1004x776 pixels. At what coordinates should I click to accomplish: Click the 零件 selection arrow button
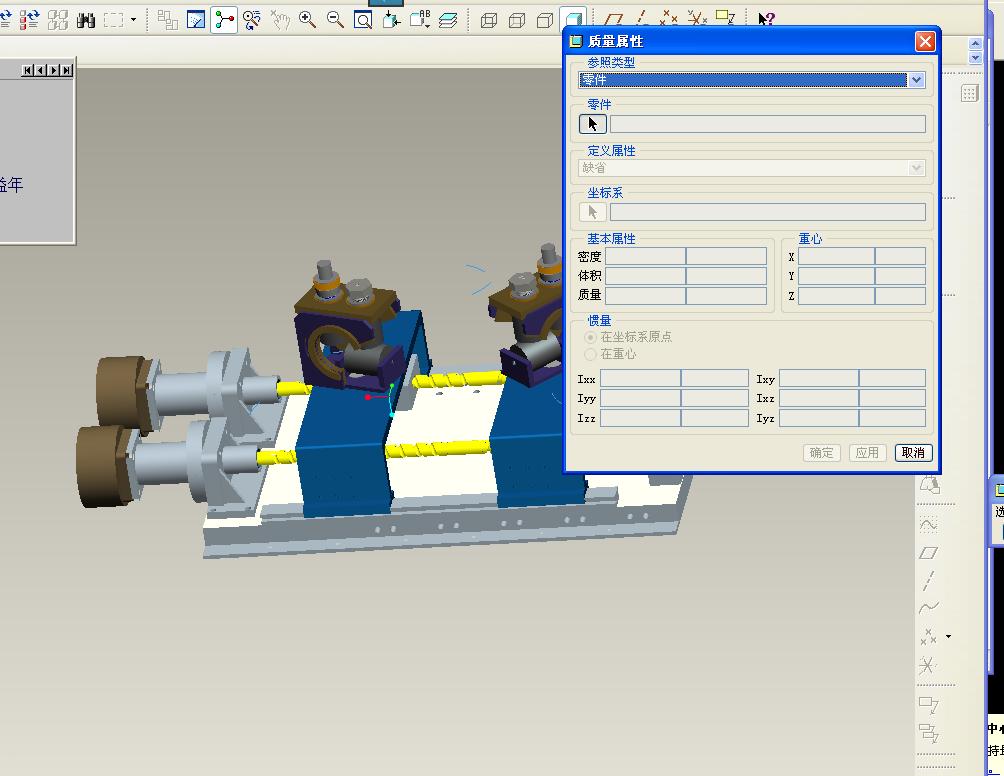593,124
